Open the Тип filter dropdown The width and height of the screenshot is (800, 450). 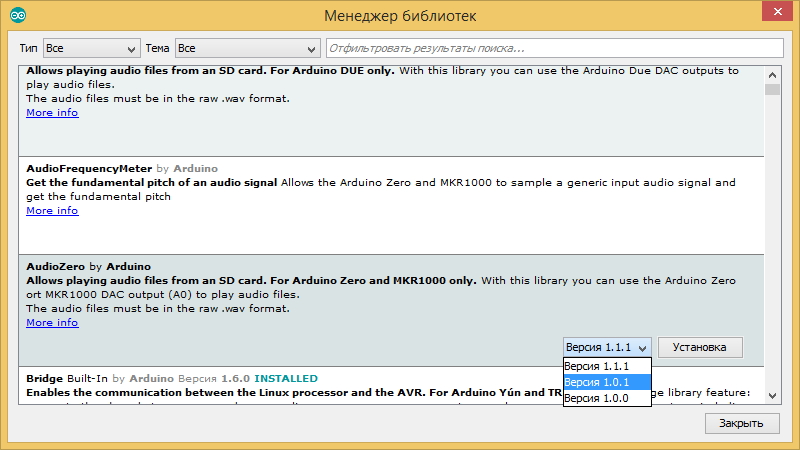pyautogui.click(x=91, y=48)
